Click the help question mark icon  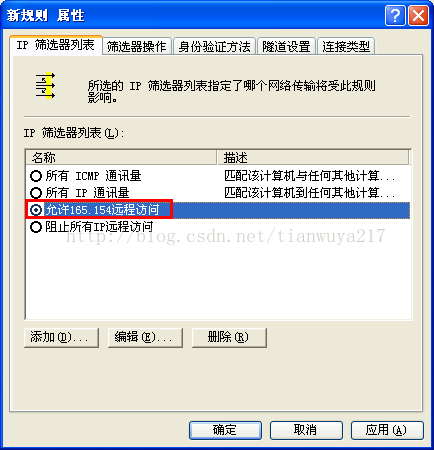[x=395, y=15]
